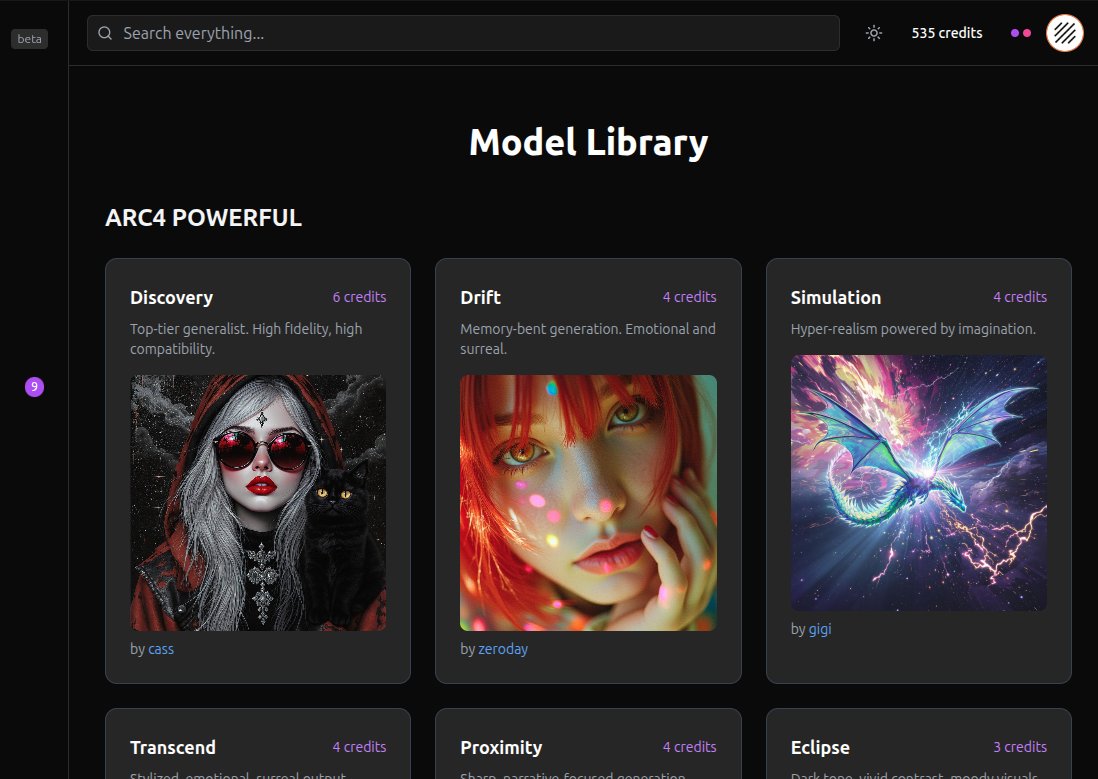Click the 'Top-tier generalist' description text
Image resolution: width=1098 pixels, height=779 pixels.
tap(246, 338)
